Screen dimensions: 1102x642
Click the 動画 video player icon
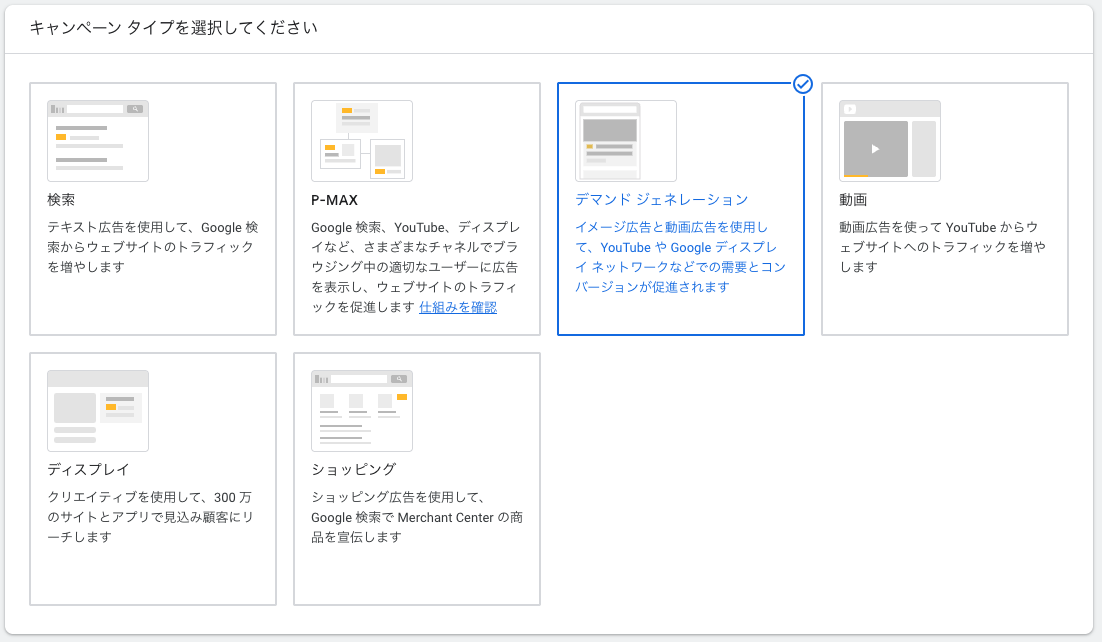click(889, 140)
